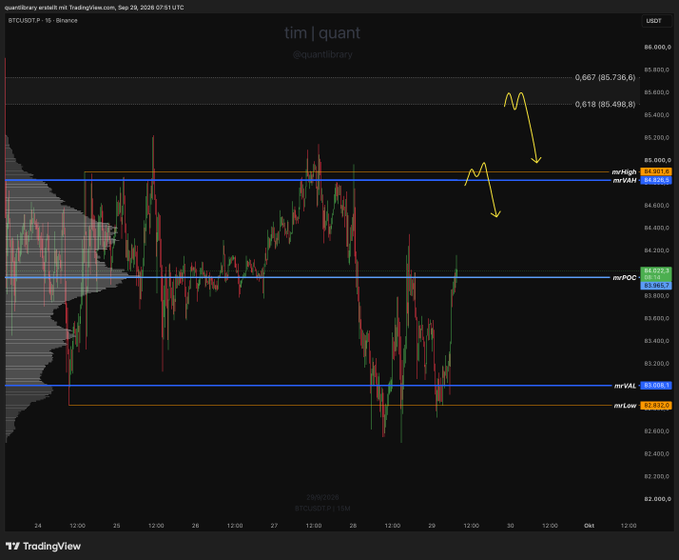679x560 pixels.
Task: Select the mrLow line label
Action: click(x=625, y=405)
